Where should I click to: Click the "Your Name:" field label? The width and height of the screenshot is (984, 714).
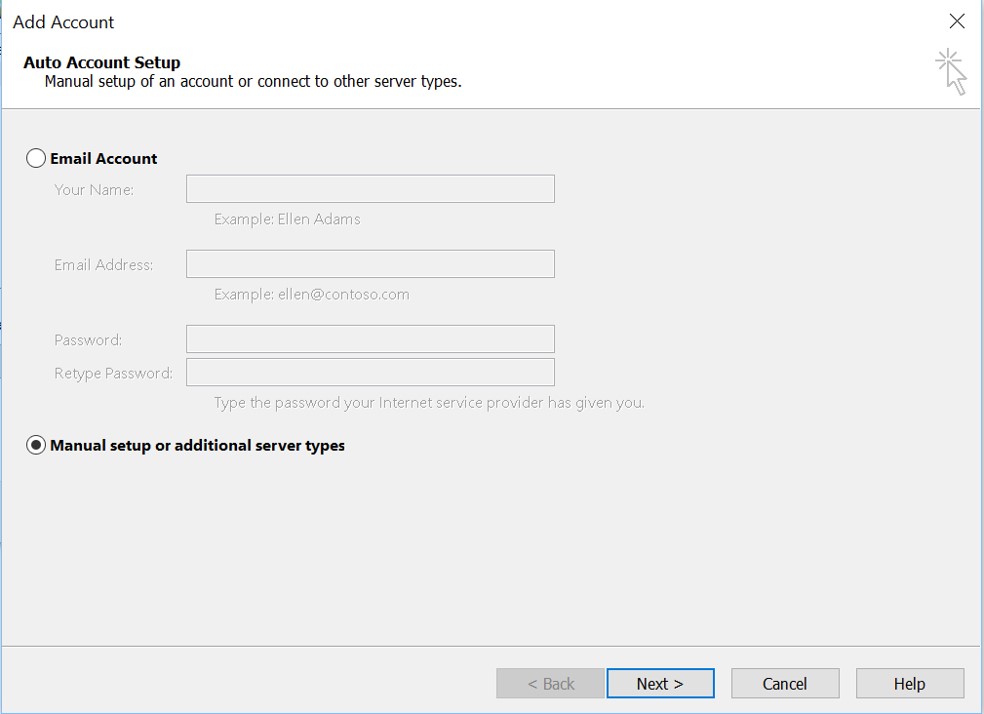(94, 189)
